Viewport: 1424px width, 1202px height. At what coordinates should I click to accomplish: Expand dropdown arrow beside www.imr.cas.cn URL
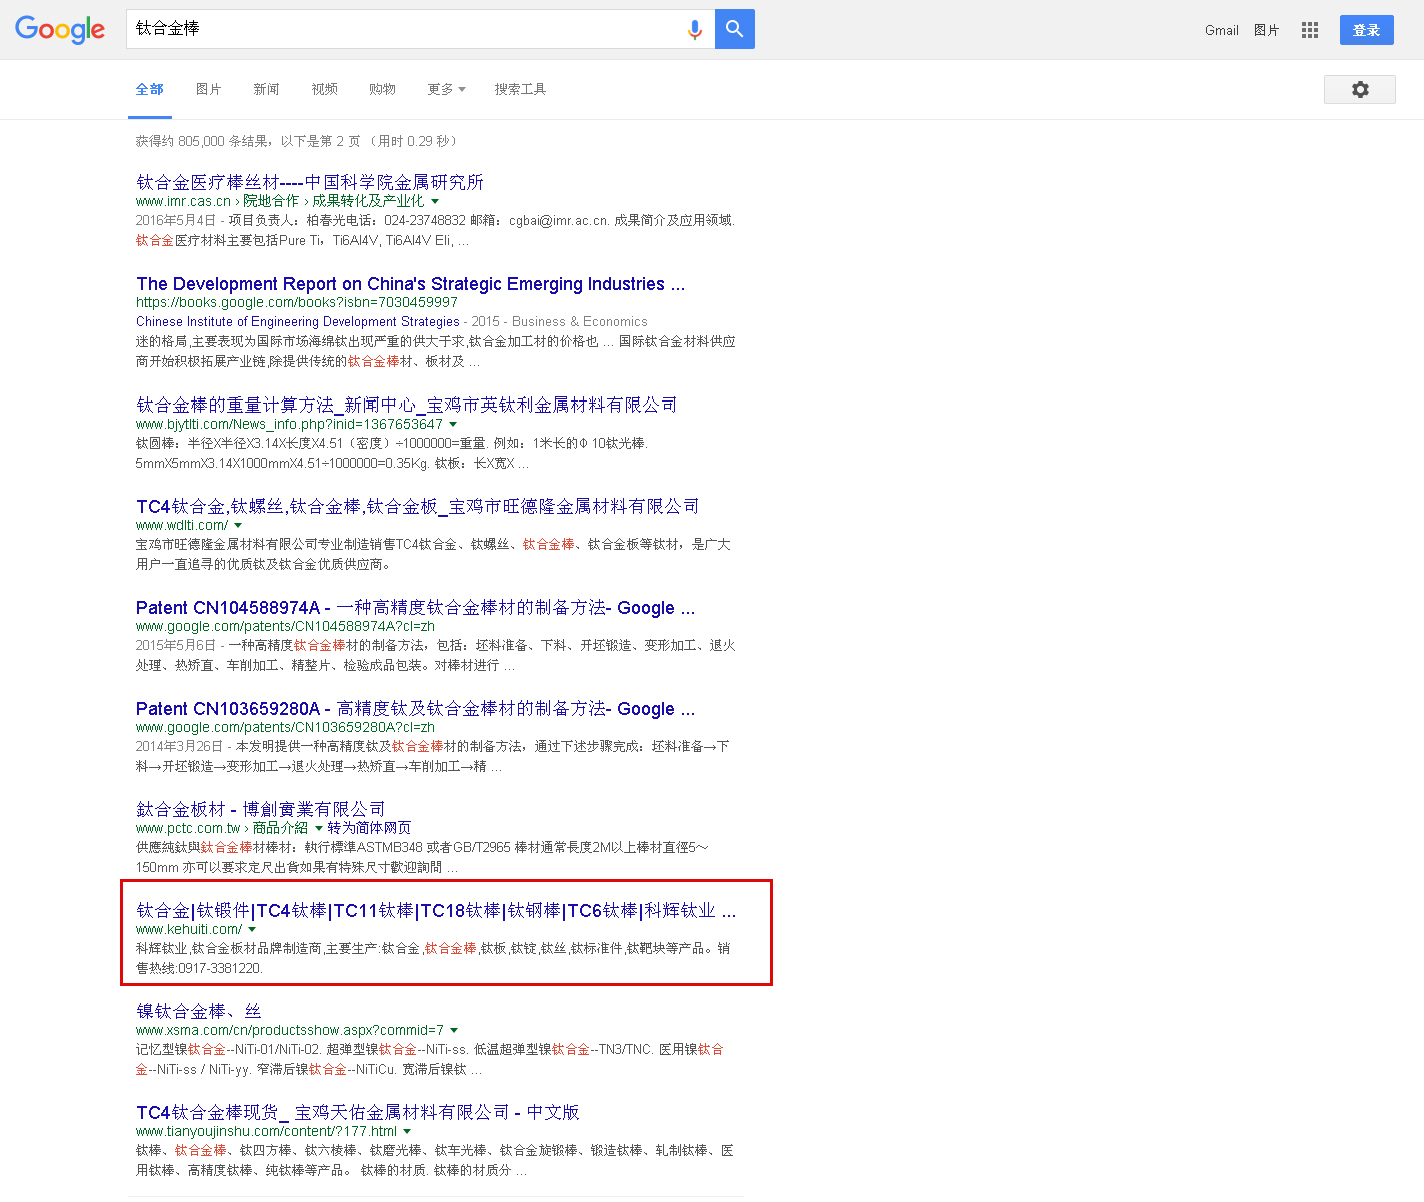click(x=435, y=201)
